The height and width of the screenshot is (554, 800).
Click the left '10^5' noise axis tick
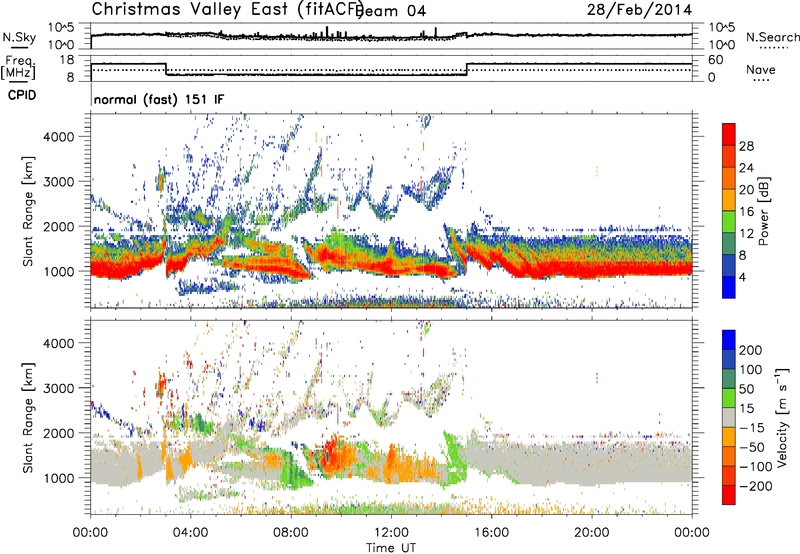(60, 28)
